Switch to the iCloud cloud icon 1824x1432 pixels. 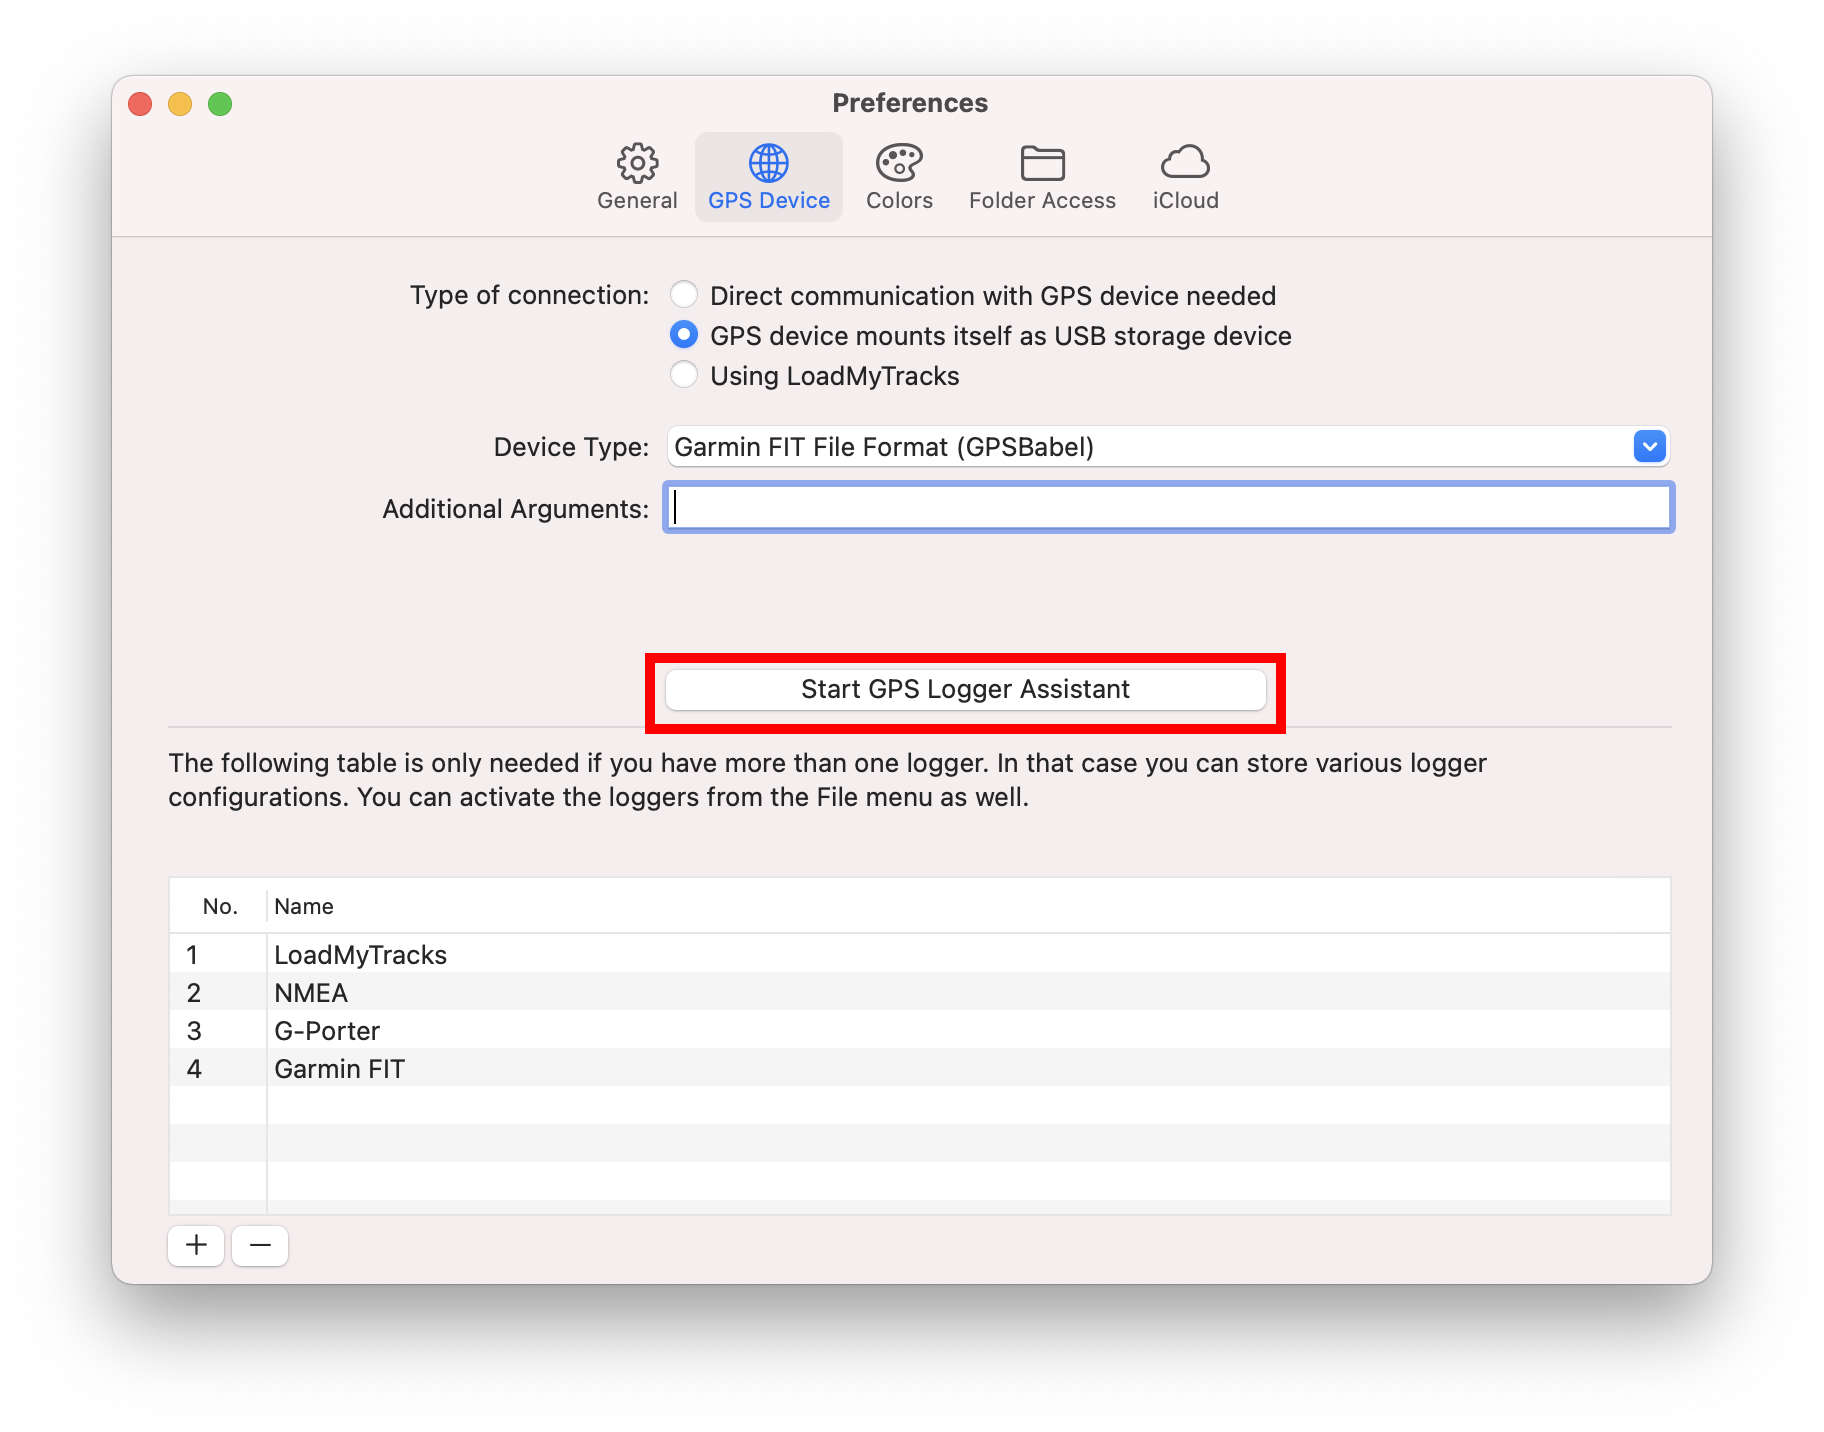(x=1185, y=163)
